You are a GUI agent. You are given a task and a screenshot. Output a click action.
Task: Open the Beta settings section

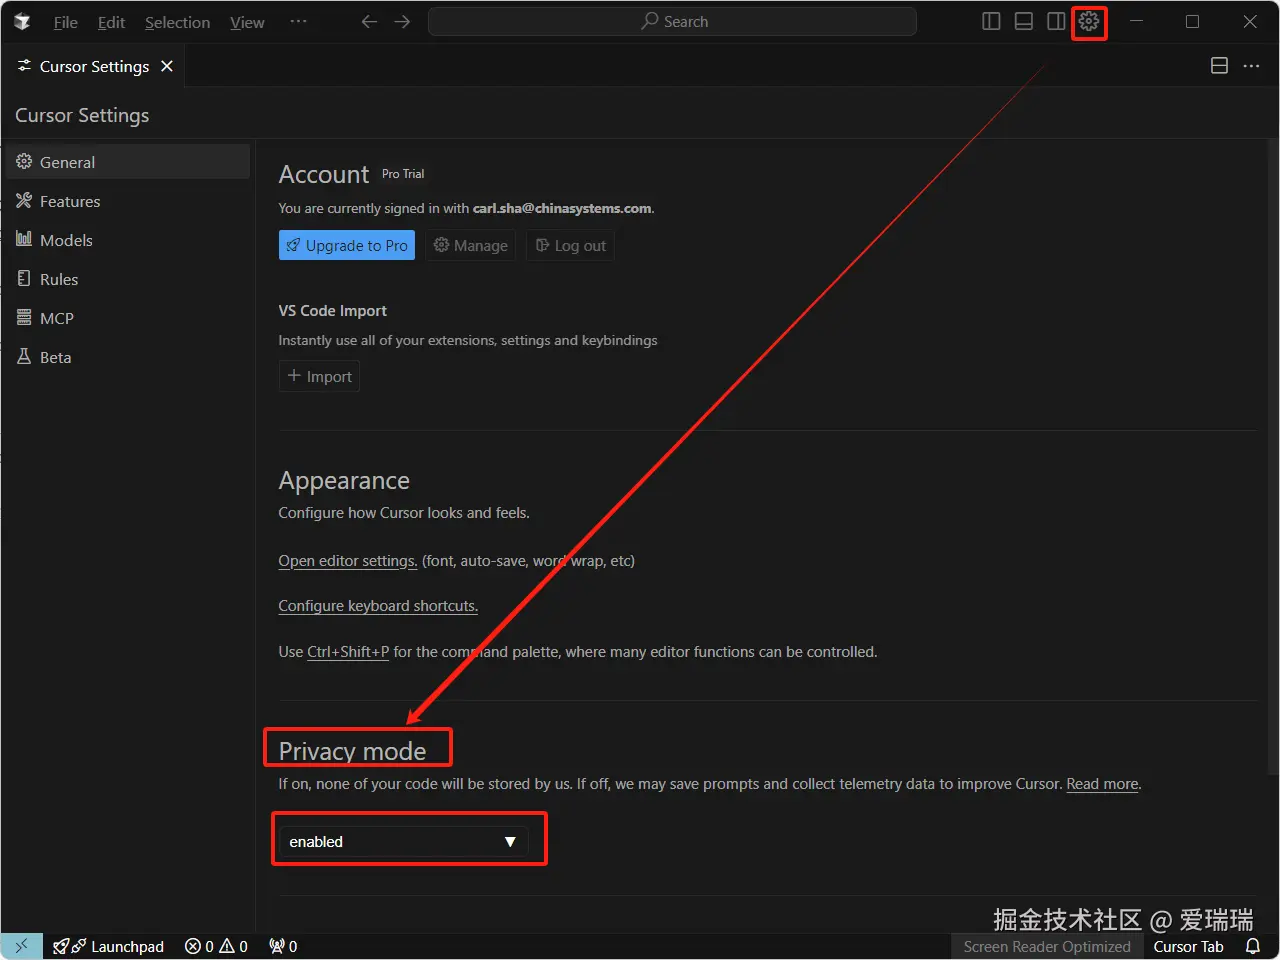(128, 357)
